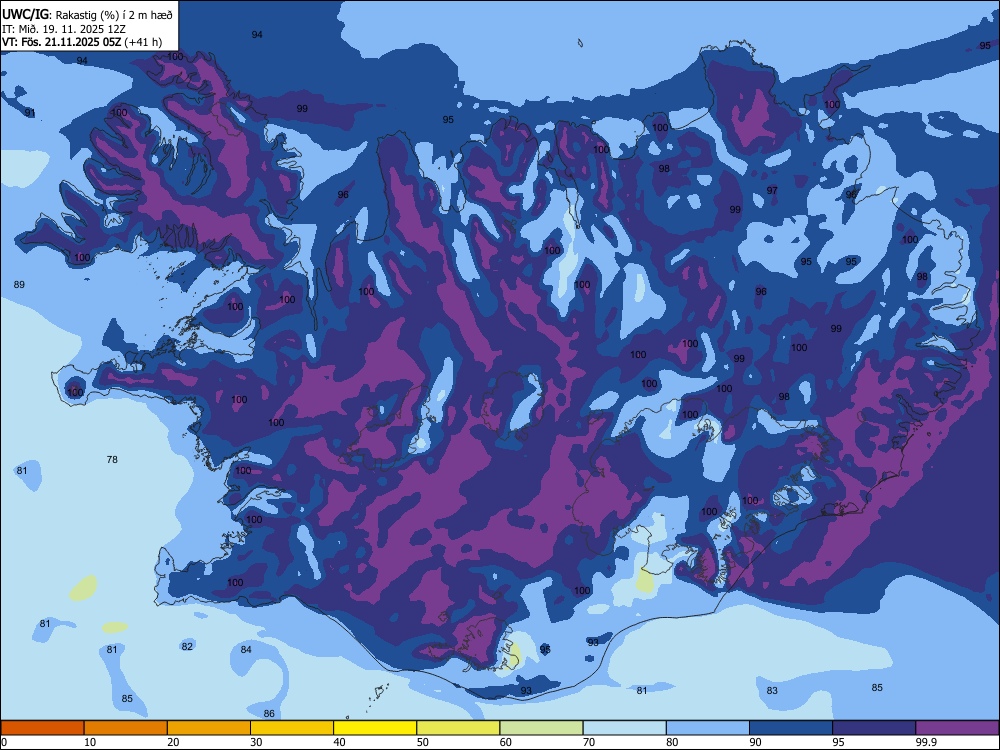Click the '84' humidity value on the map
The height and width of the screenshot is (750, 1000).
246,649
